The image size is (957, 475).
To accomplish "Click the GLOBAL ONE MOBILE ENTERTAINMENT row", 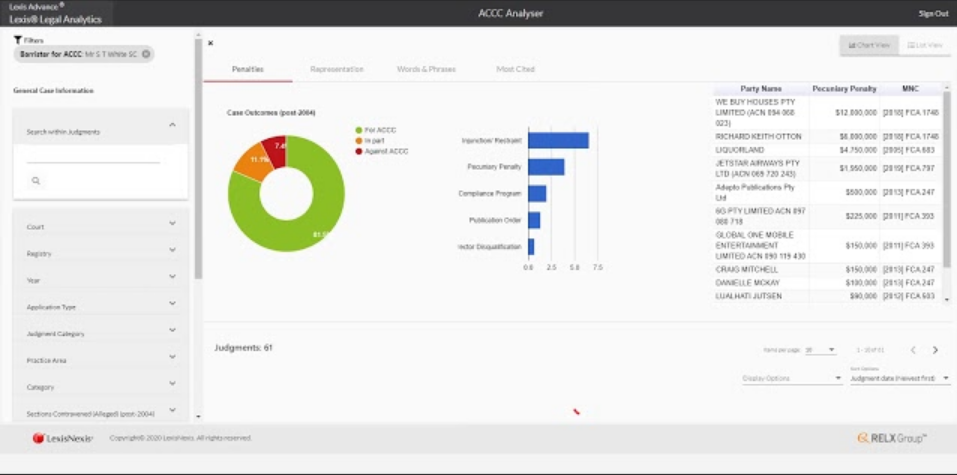I will click(x=827, y=245).
